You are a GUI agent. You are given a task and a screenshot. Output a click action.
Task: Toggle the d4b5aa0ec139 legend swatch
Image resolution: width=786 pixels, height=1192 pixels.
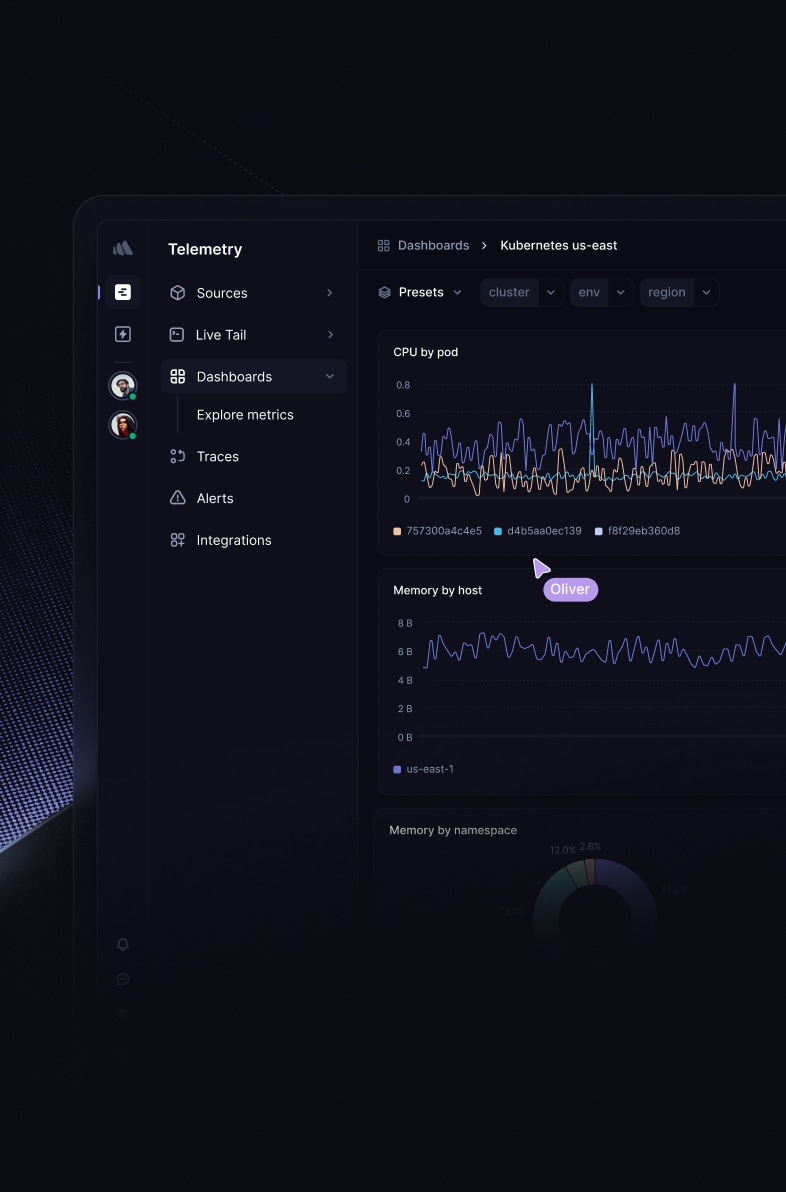[498, 531]
